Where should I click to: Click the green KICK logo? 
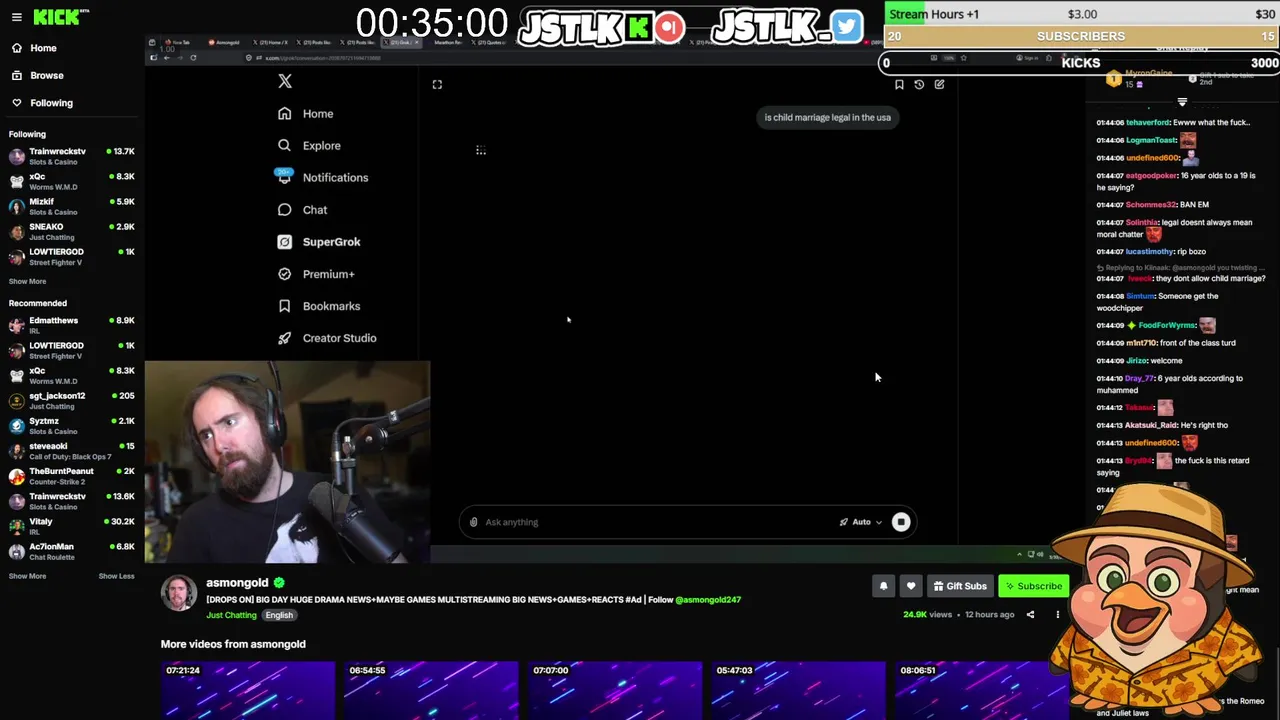[57, 17]
